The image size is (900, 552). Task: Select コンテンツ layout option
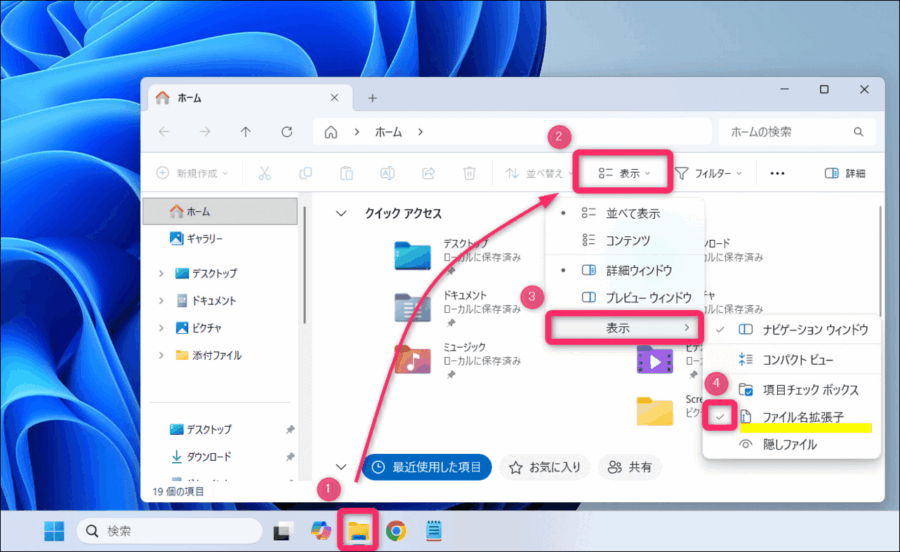coord(624,240)
